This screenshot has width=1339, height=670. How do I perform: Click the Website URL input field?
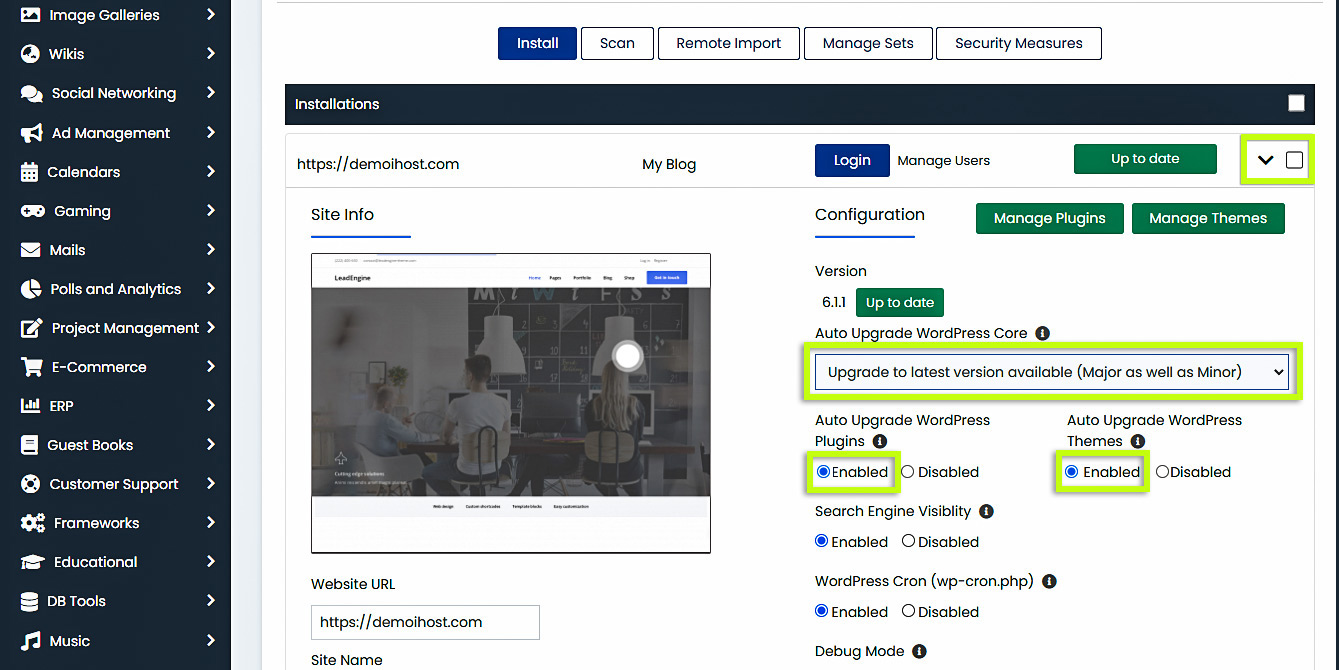425,622
